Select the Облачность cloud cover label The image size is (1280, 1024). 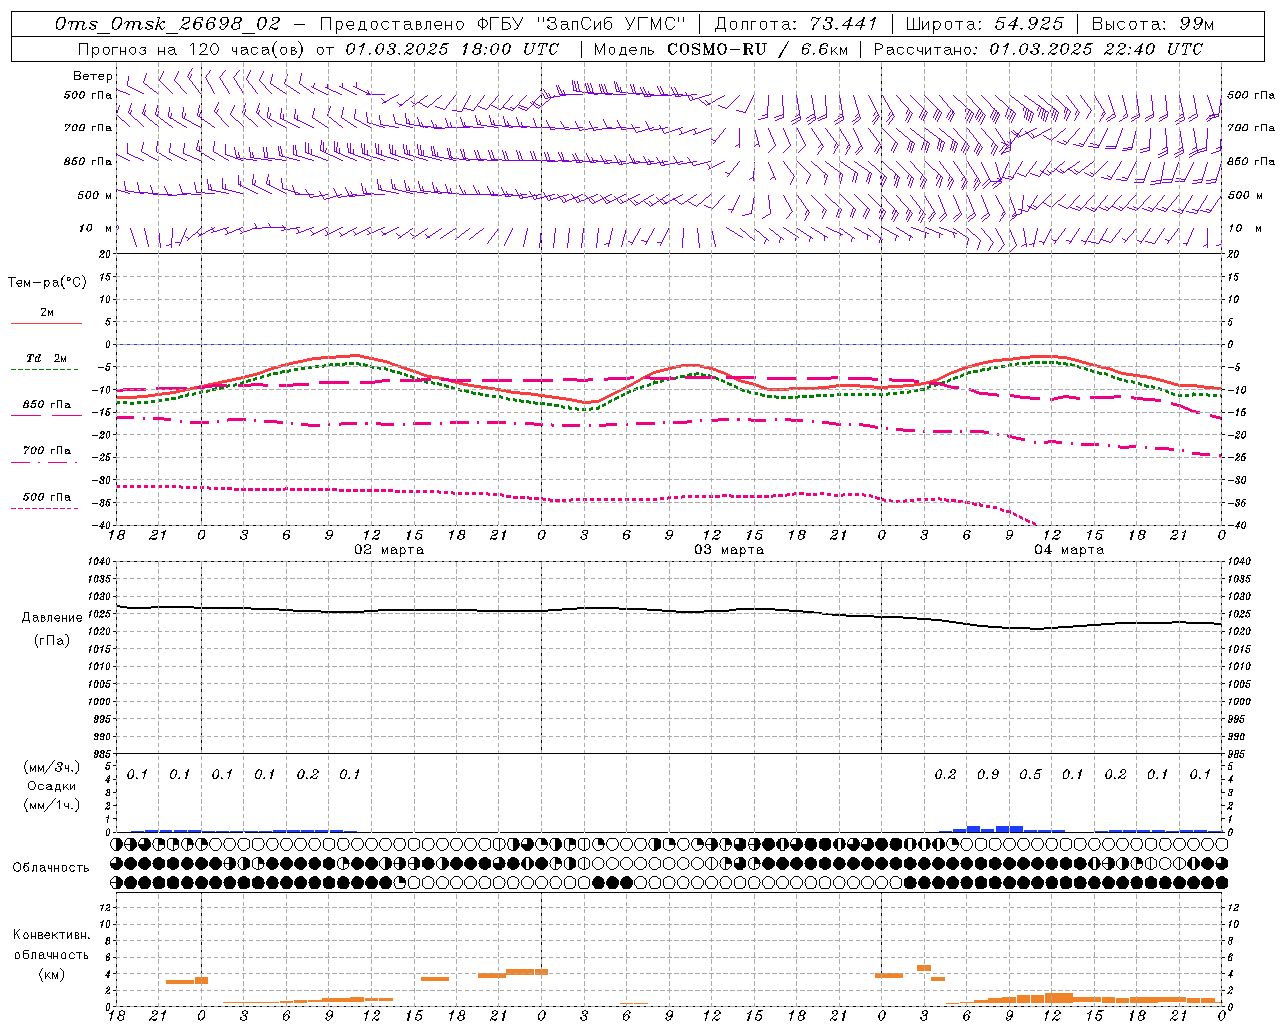click(51, 868)
